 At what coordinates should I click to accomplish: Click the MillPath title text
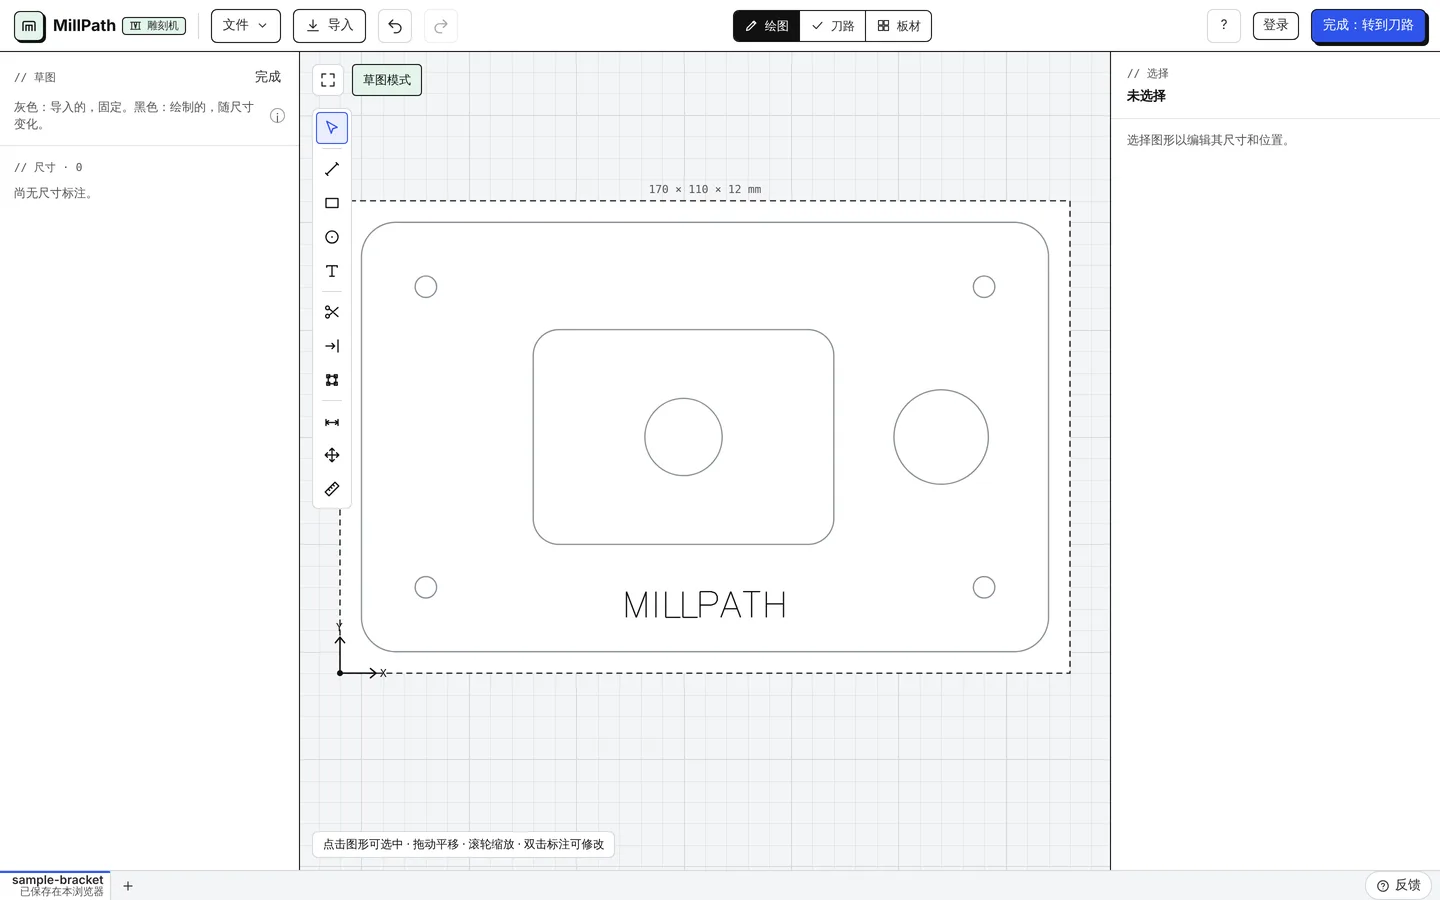(84, 26)
